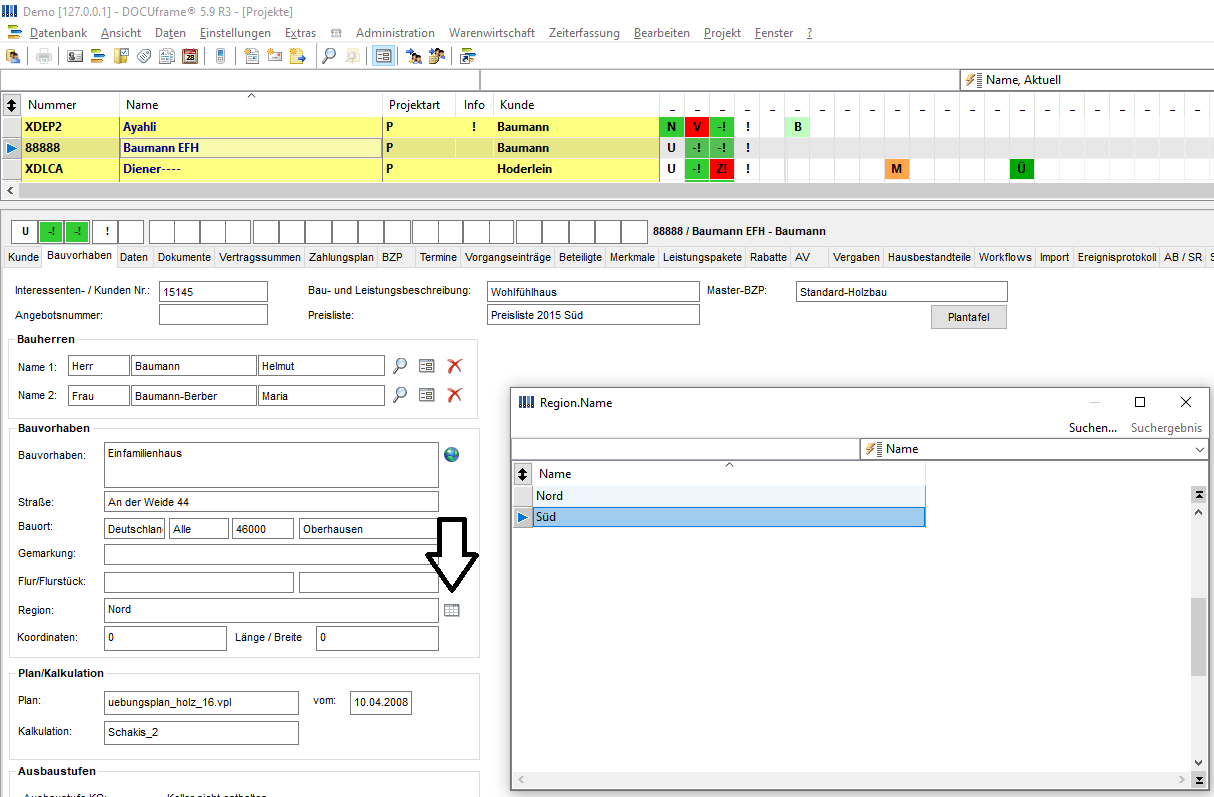Open the Zeiterfassung menu
The image size is (1214, 797).
pyautogui.click(x=584, y=33)
